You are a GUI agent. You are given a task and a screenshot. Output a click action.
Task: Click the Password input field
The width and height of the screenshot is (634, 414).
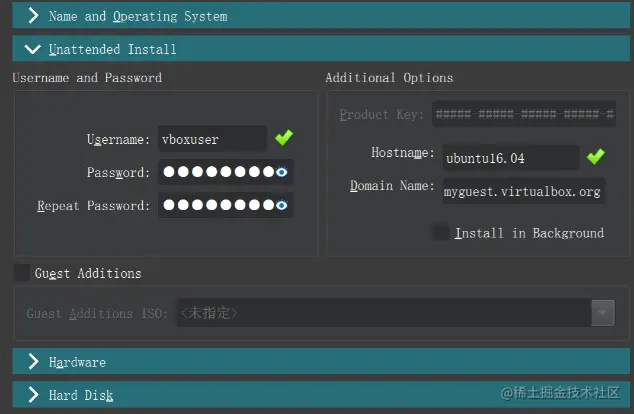tap(225, 172)
